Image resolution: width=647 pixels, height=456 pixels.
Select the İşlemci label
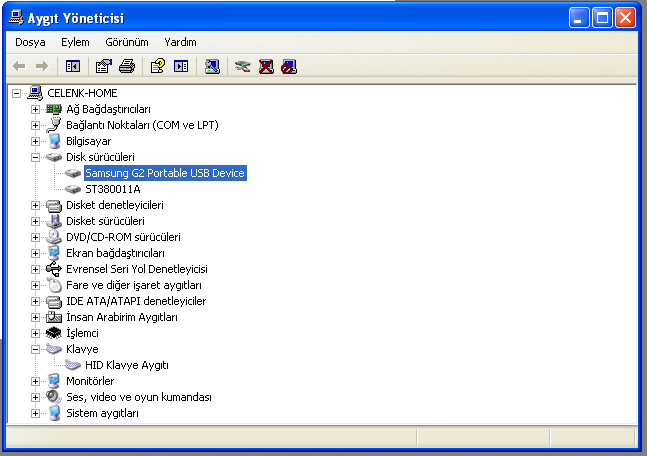click(x=82, y=333)
